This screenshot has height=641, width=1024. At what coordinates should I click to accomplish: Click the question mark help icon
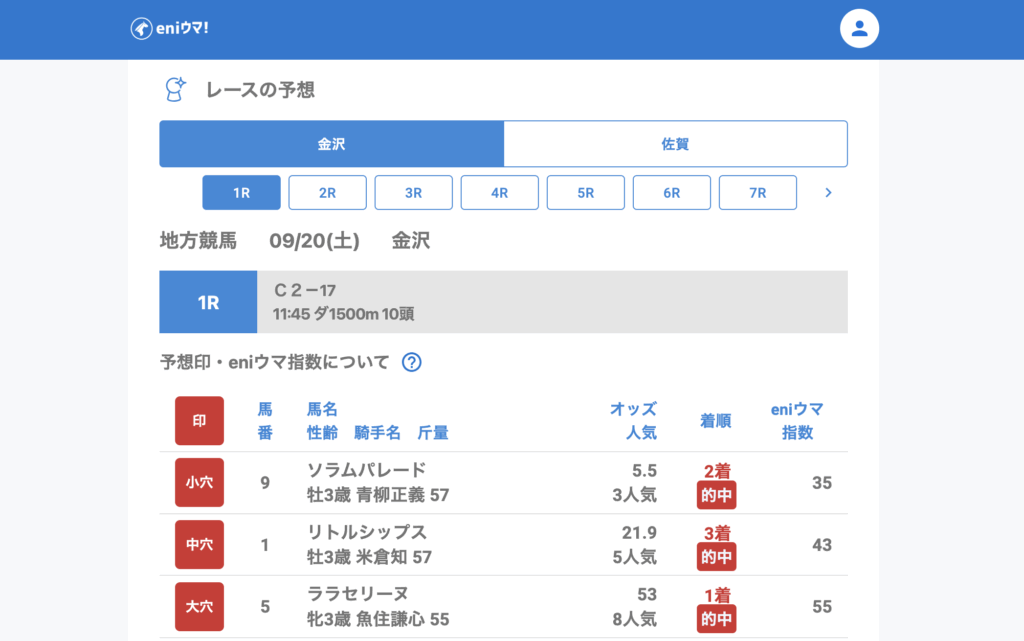click(x=411, y=362)
